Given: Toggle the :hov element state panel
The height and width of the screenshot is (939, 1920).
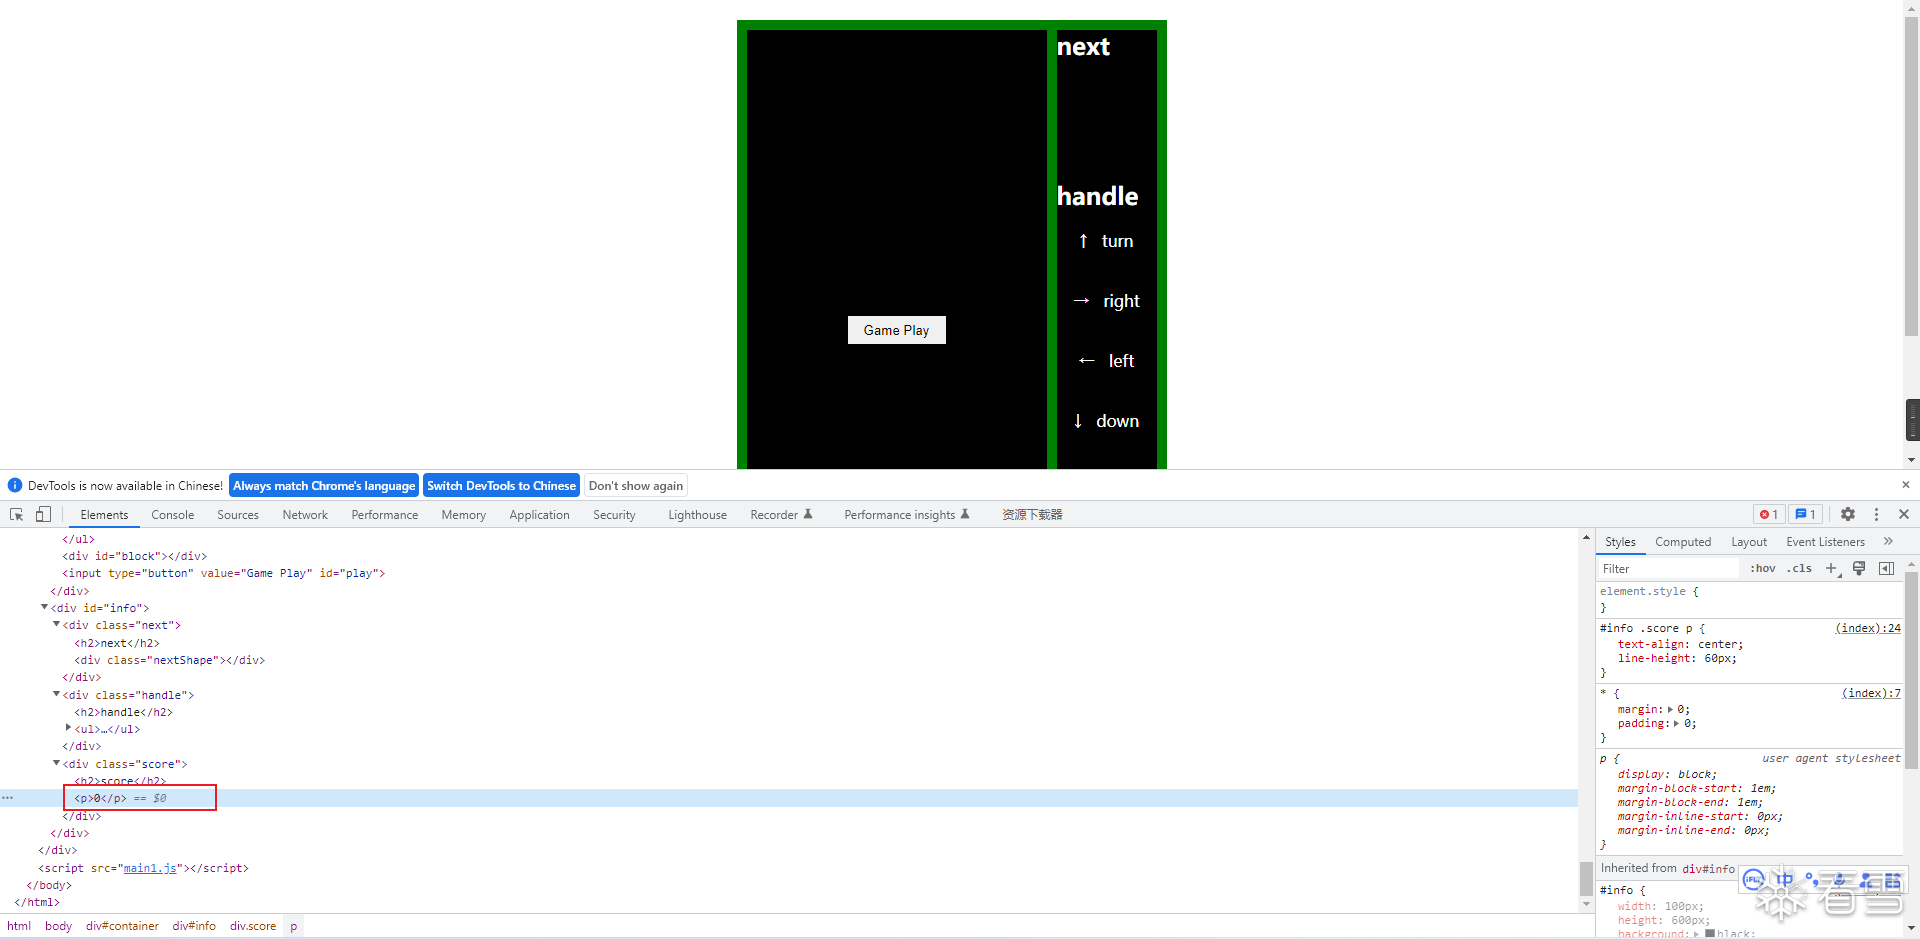Looking at the screenshot, I should point(1763,568).
